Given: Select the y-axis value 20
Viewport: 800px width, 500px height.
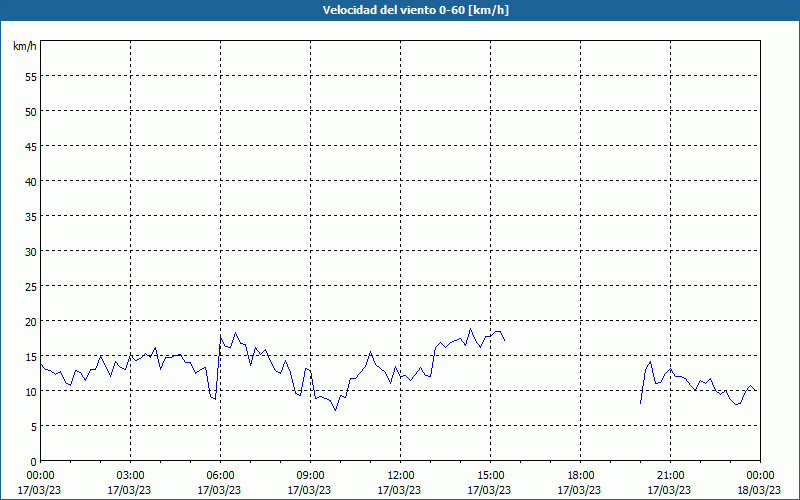Looking at the screenshot, I should [31, 321].
